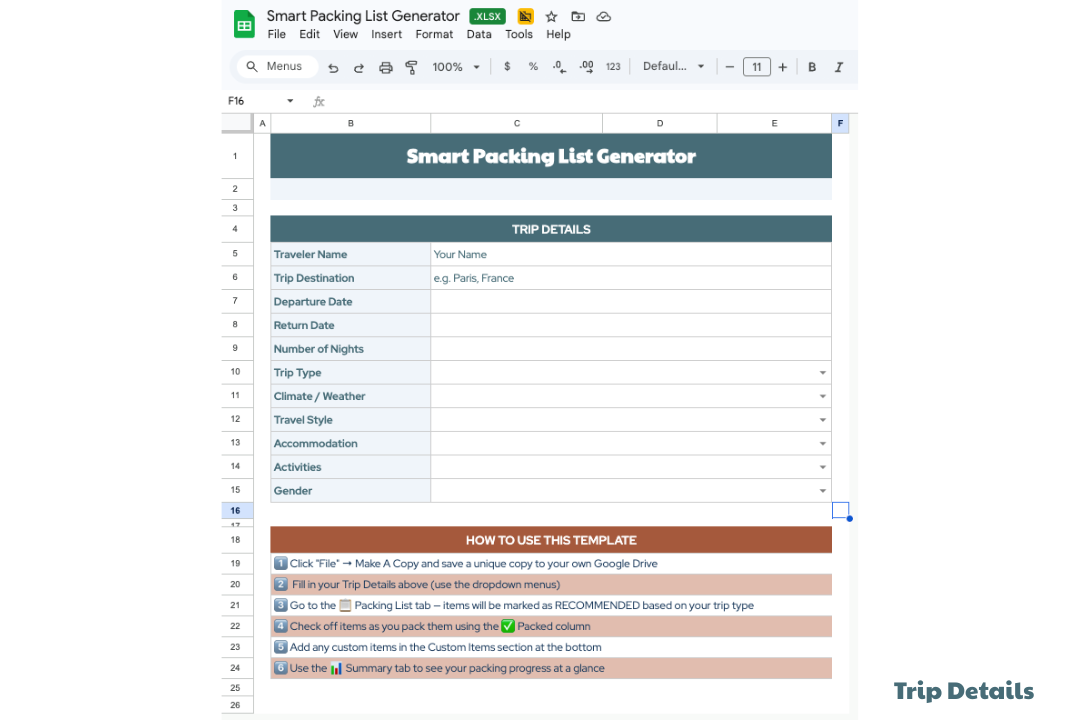Screen dimensions: 1080x720
Task: Decrease font size with minus button
Action: 729,67
